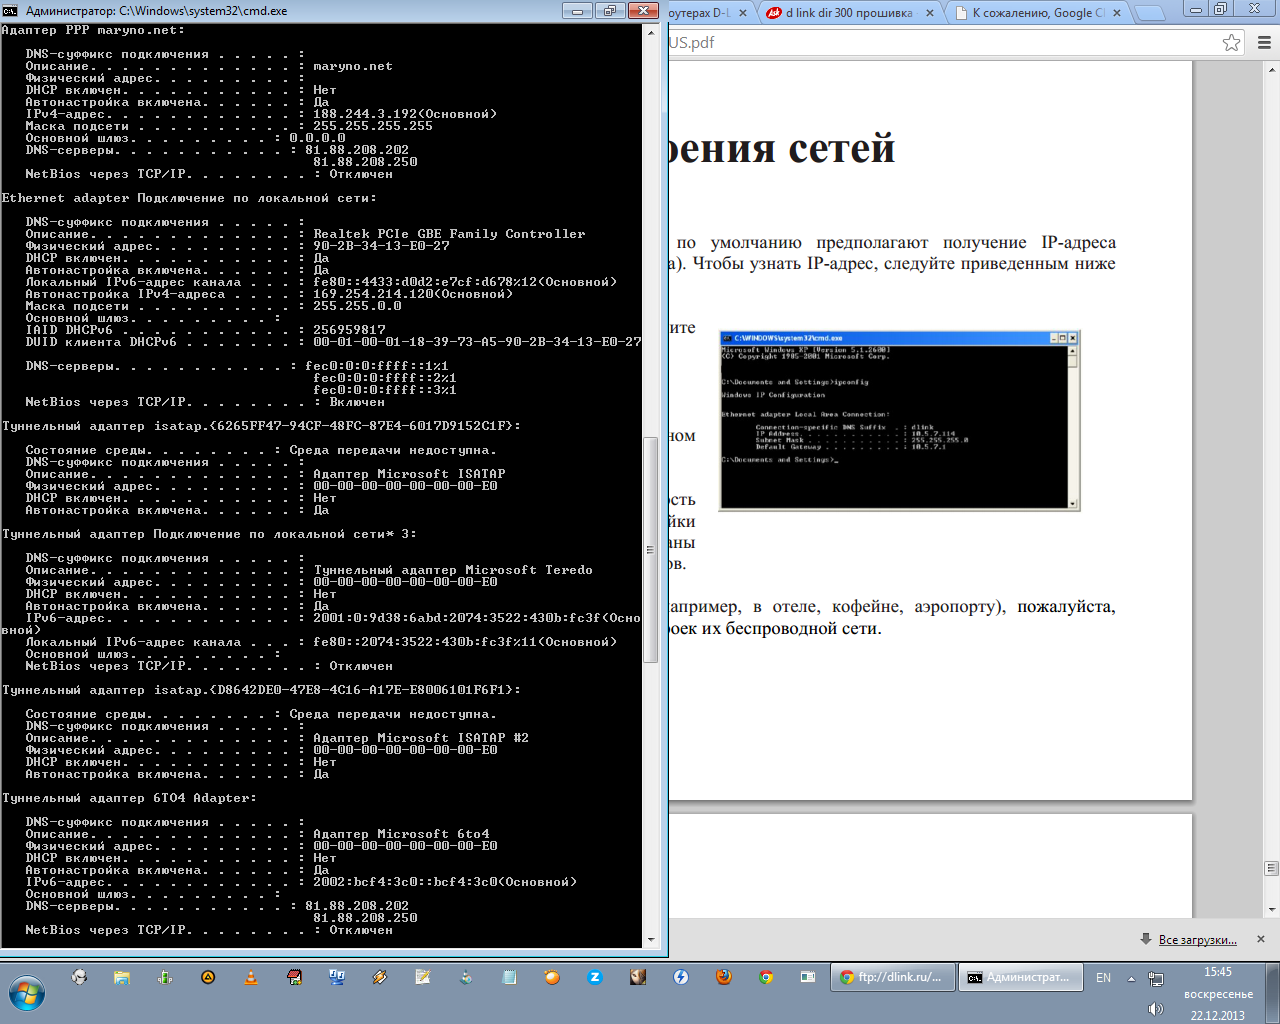This screenshot has width=1280, height=1024.
Task: Switch input language from EN
Action: [1103, 978]
